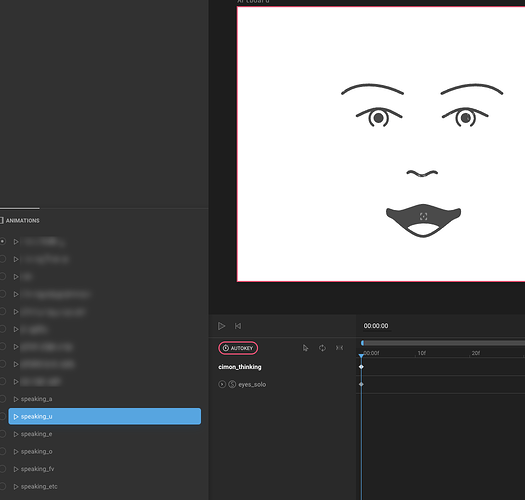
Task: Expand the speaking_fv animation triangle
Action: click(x=16, y=469)
